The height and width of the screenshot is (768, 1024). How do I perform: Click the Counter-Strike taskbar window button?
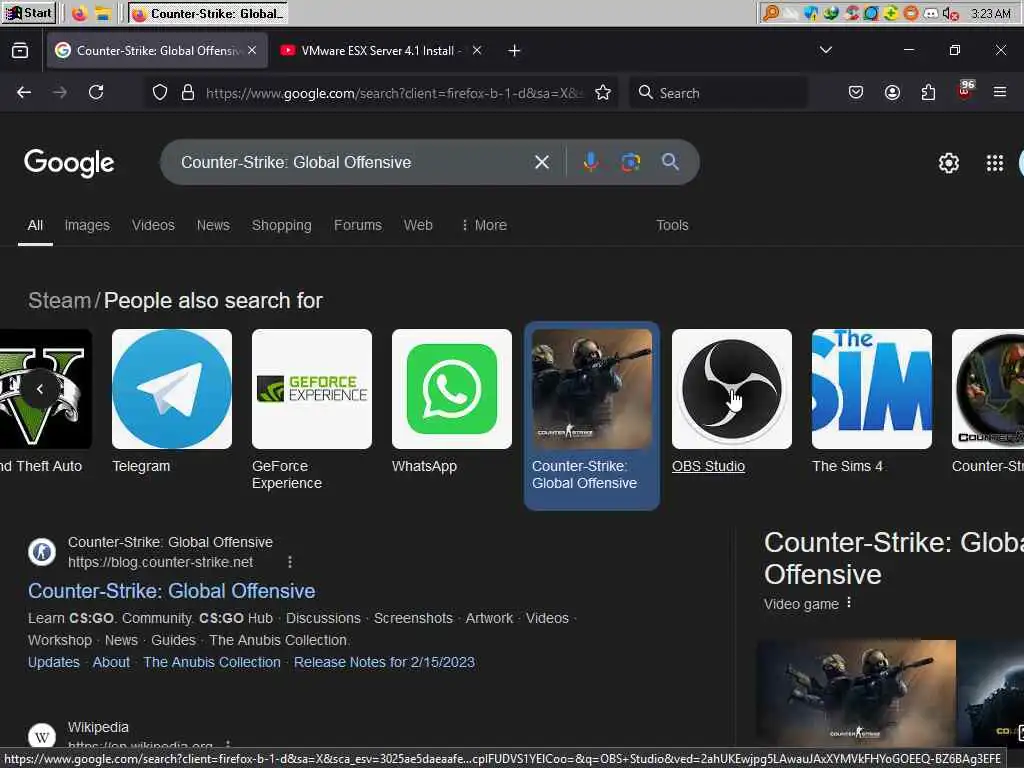(x=209, y=13)
